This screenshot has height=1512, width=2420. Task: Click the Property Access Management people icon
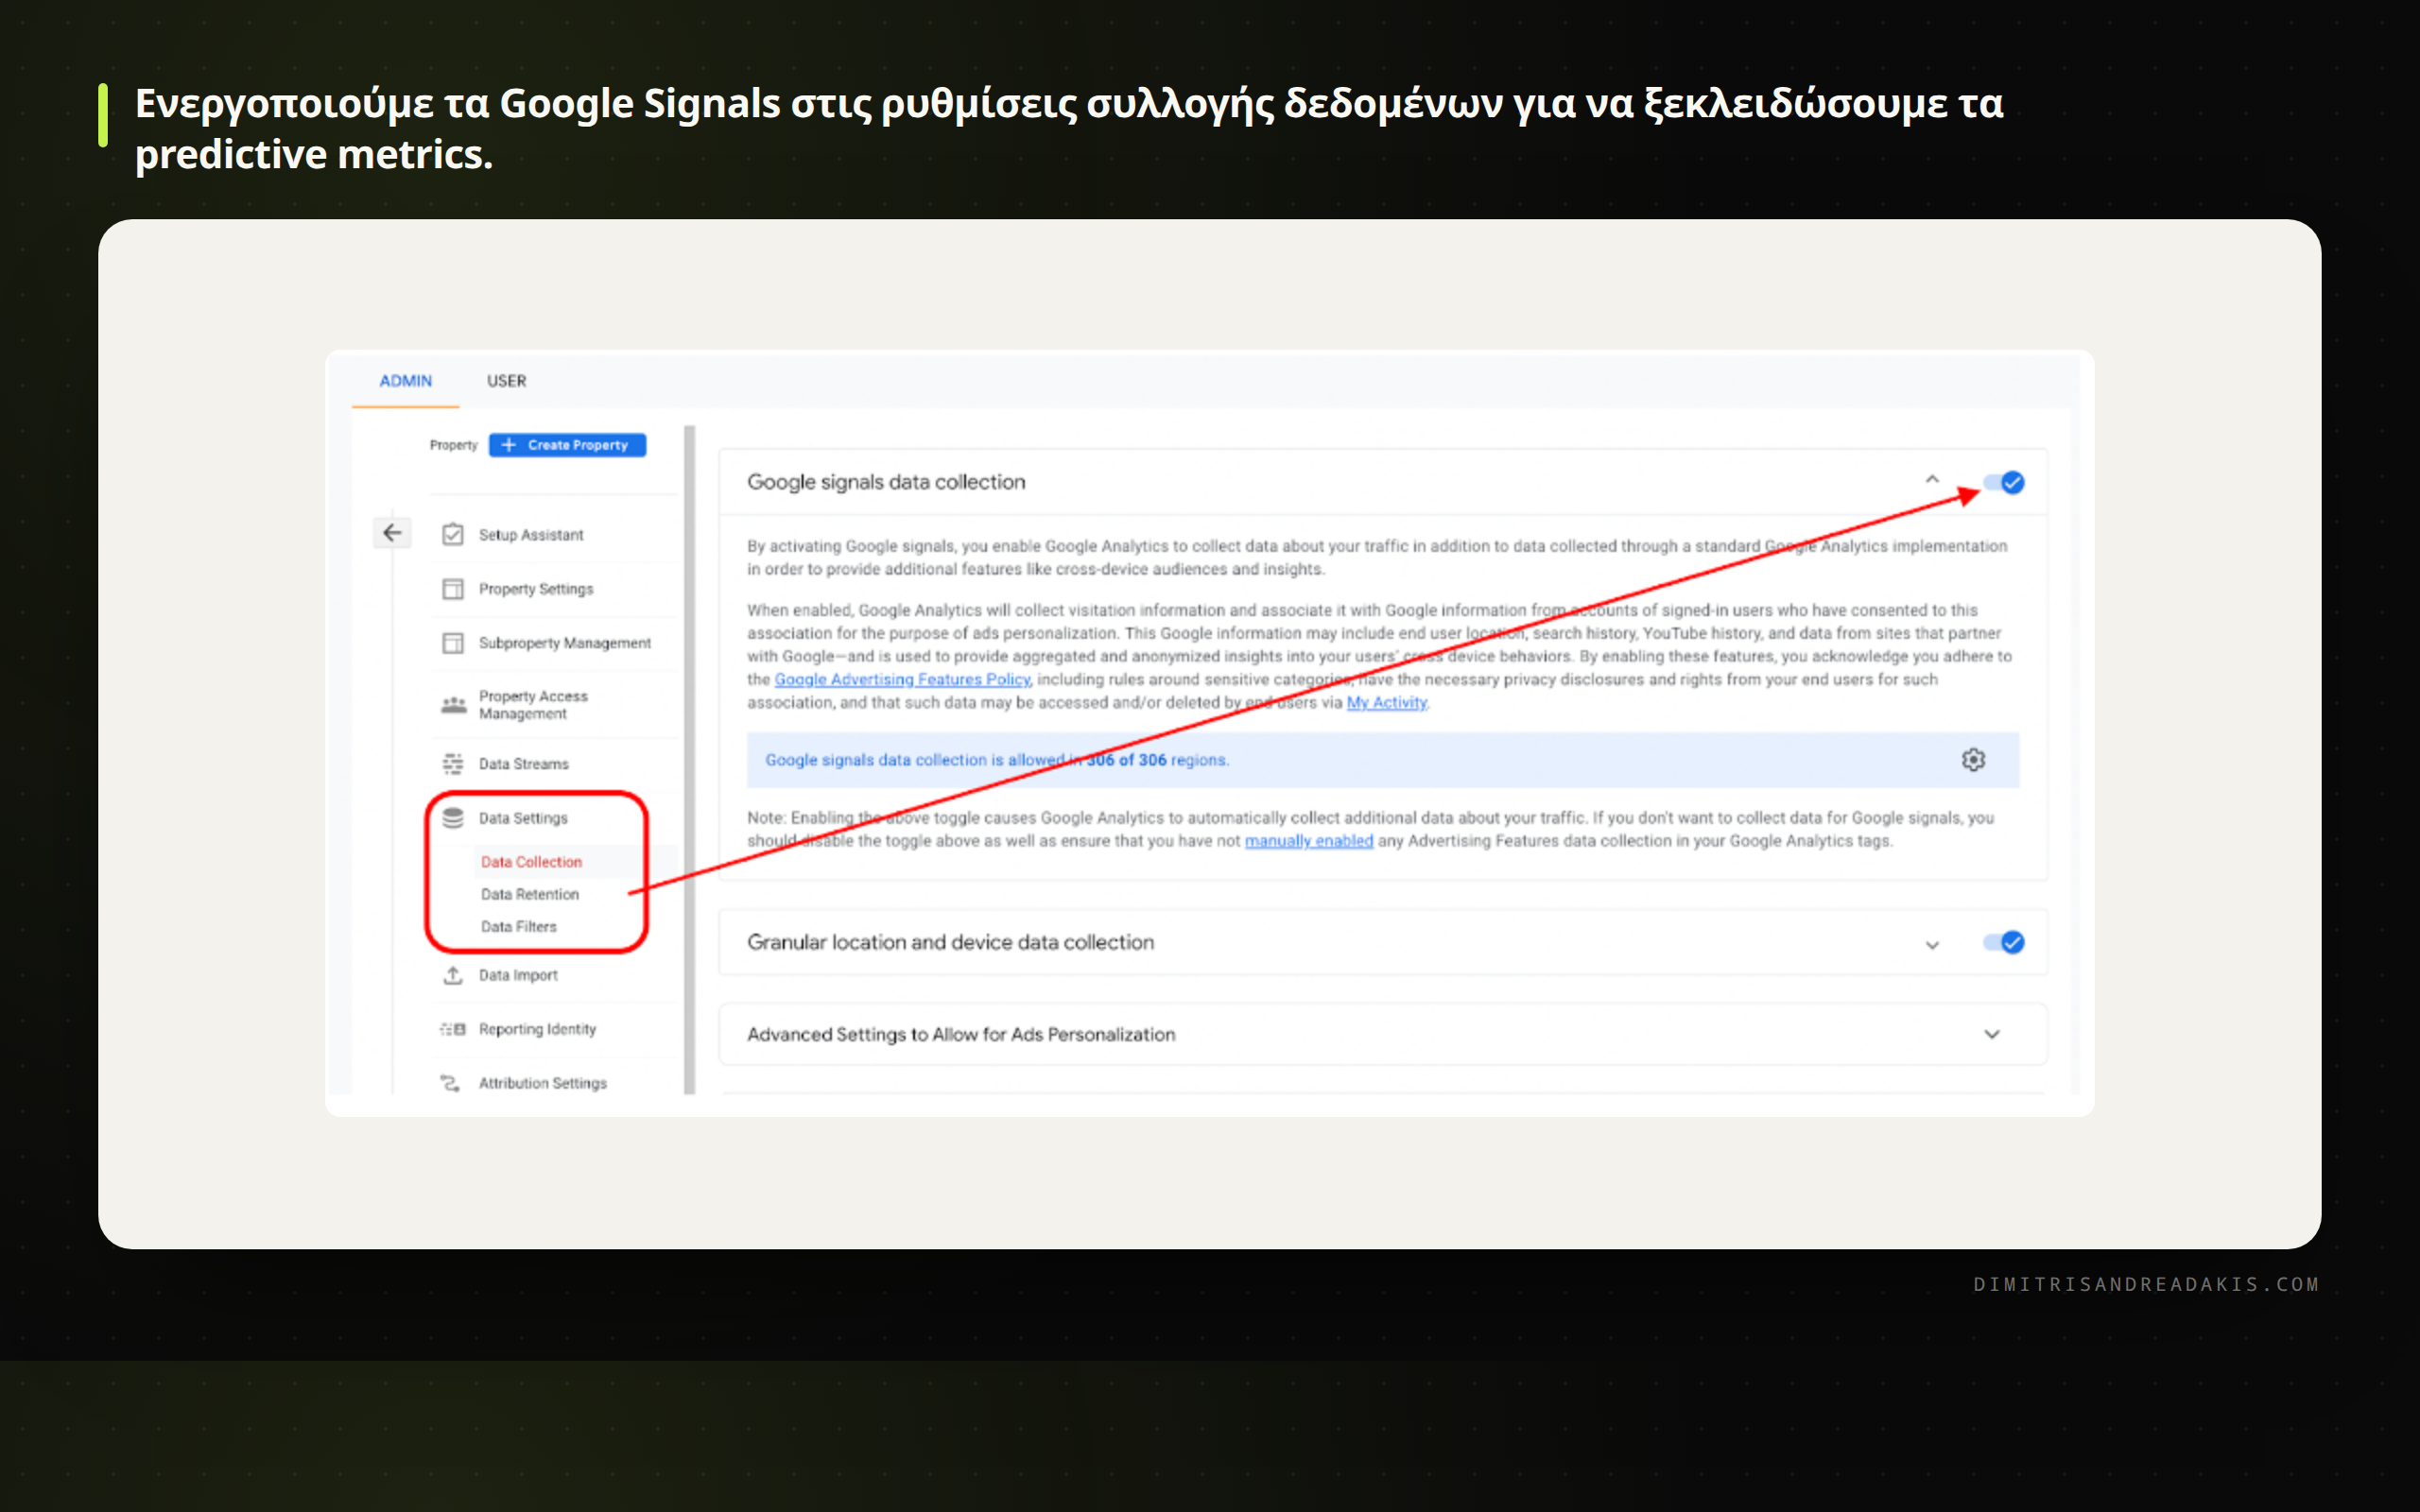(x=453, y=705)
